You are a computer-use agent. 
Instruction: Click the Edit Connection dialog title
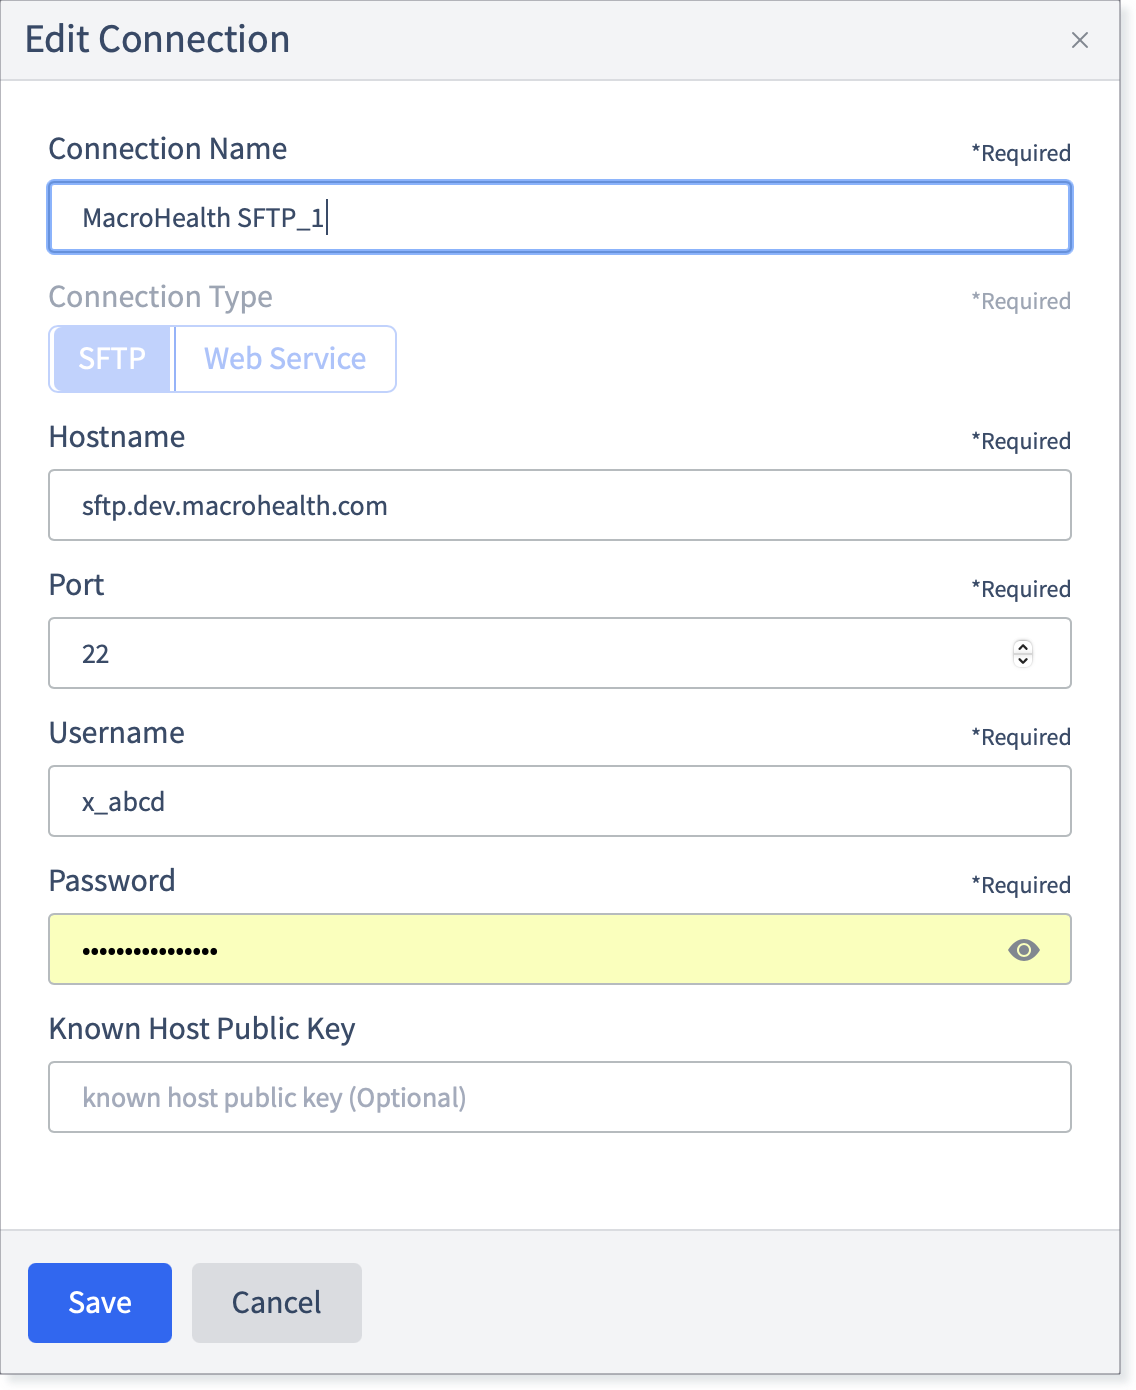click(158, 40)
